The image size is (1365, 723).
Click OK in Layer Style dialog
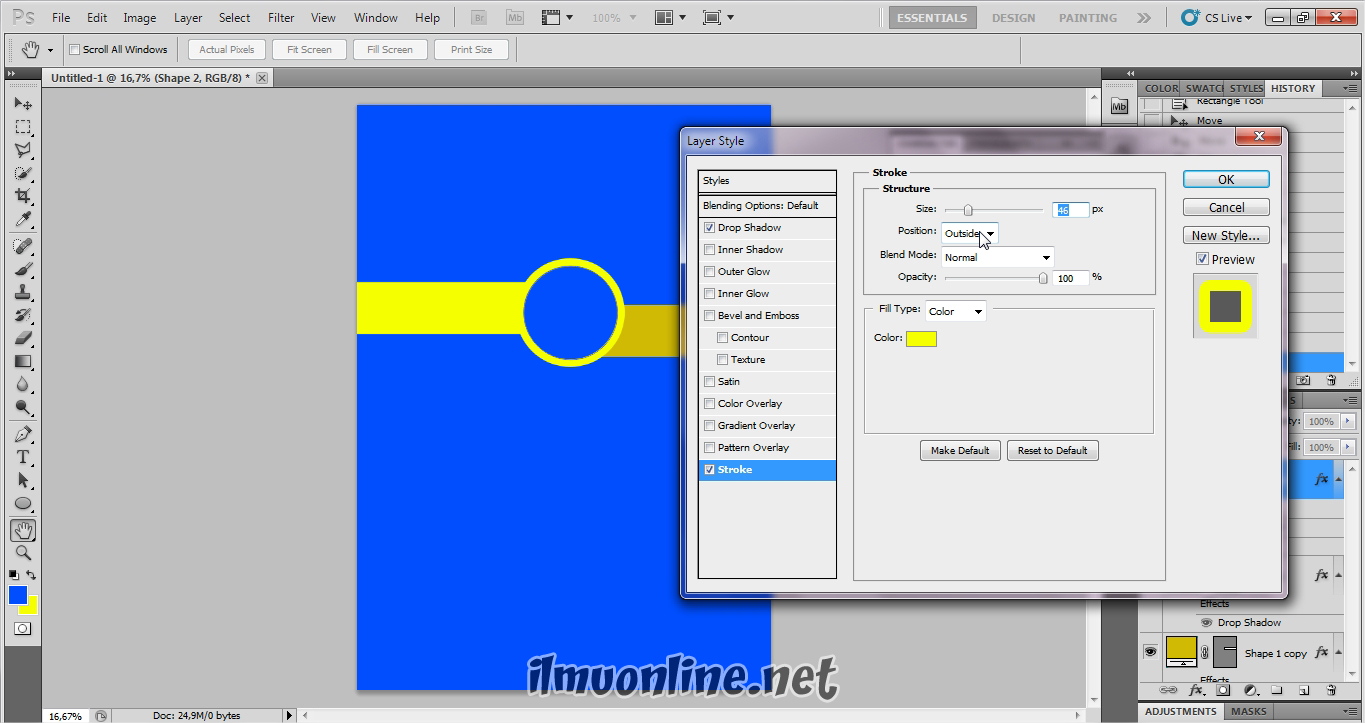tap(1226, 180)
